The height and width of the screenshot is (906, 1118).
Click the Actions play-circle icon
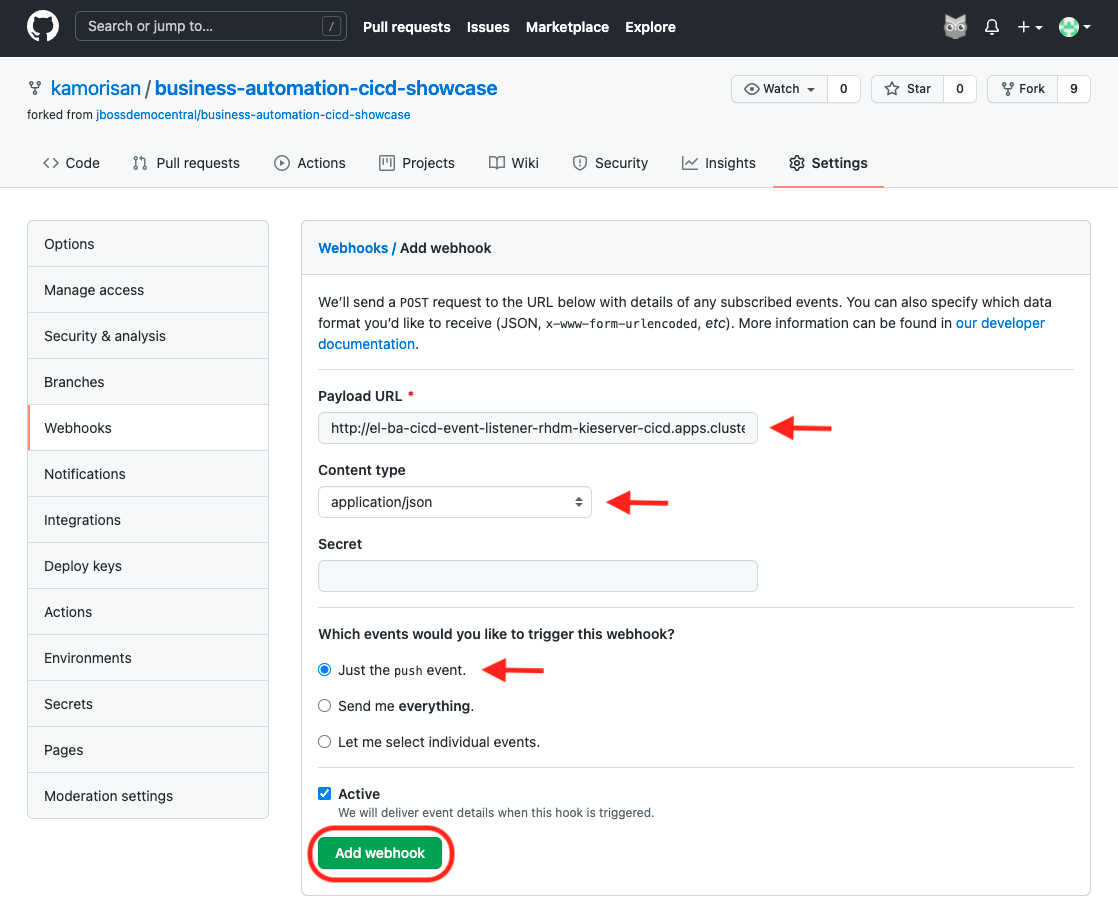282,163
